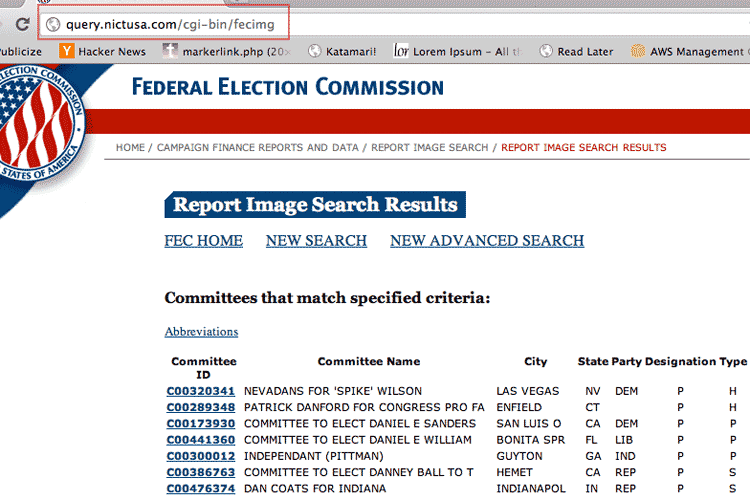
Task: Open NEW ADVANCED SEARCH link
Action: [x=487, y=241]
